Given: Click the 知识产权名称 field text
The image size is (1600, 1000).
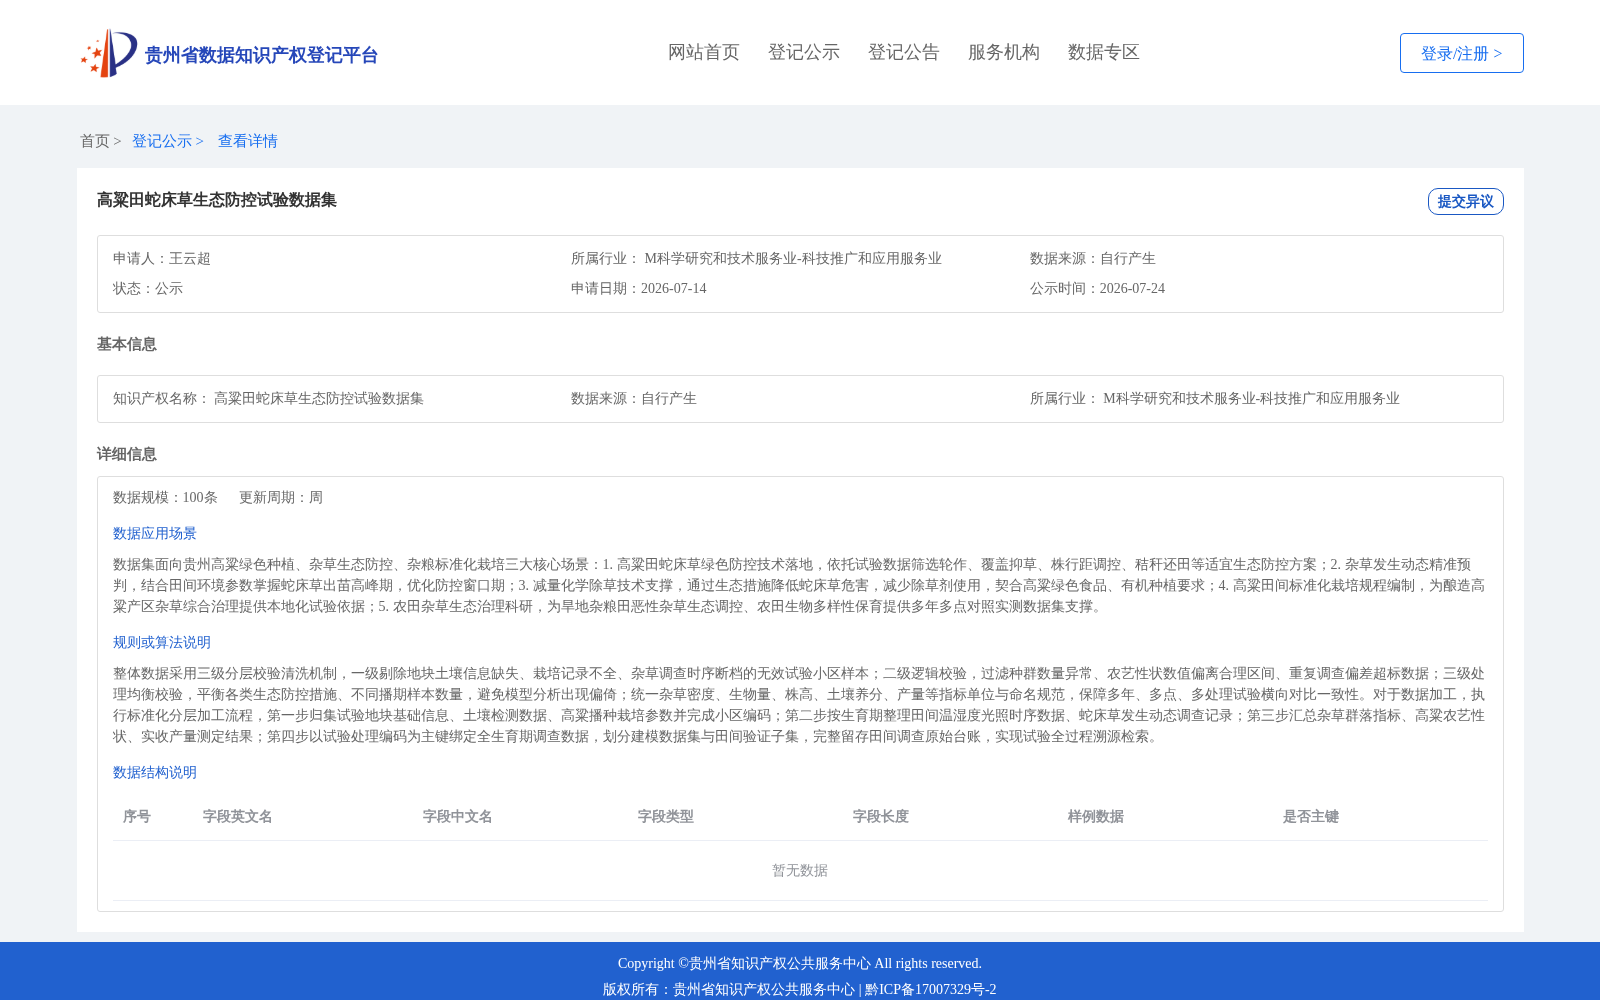Looking at the screenshot, I should [268, 398].
